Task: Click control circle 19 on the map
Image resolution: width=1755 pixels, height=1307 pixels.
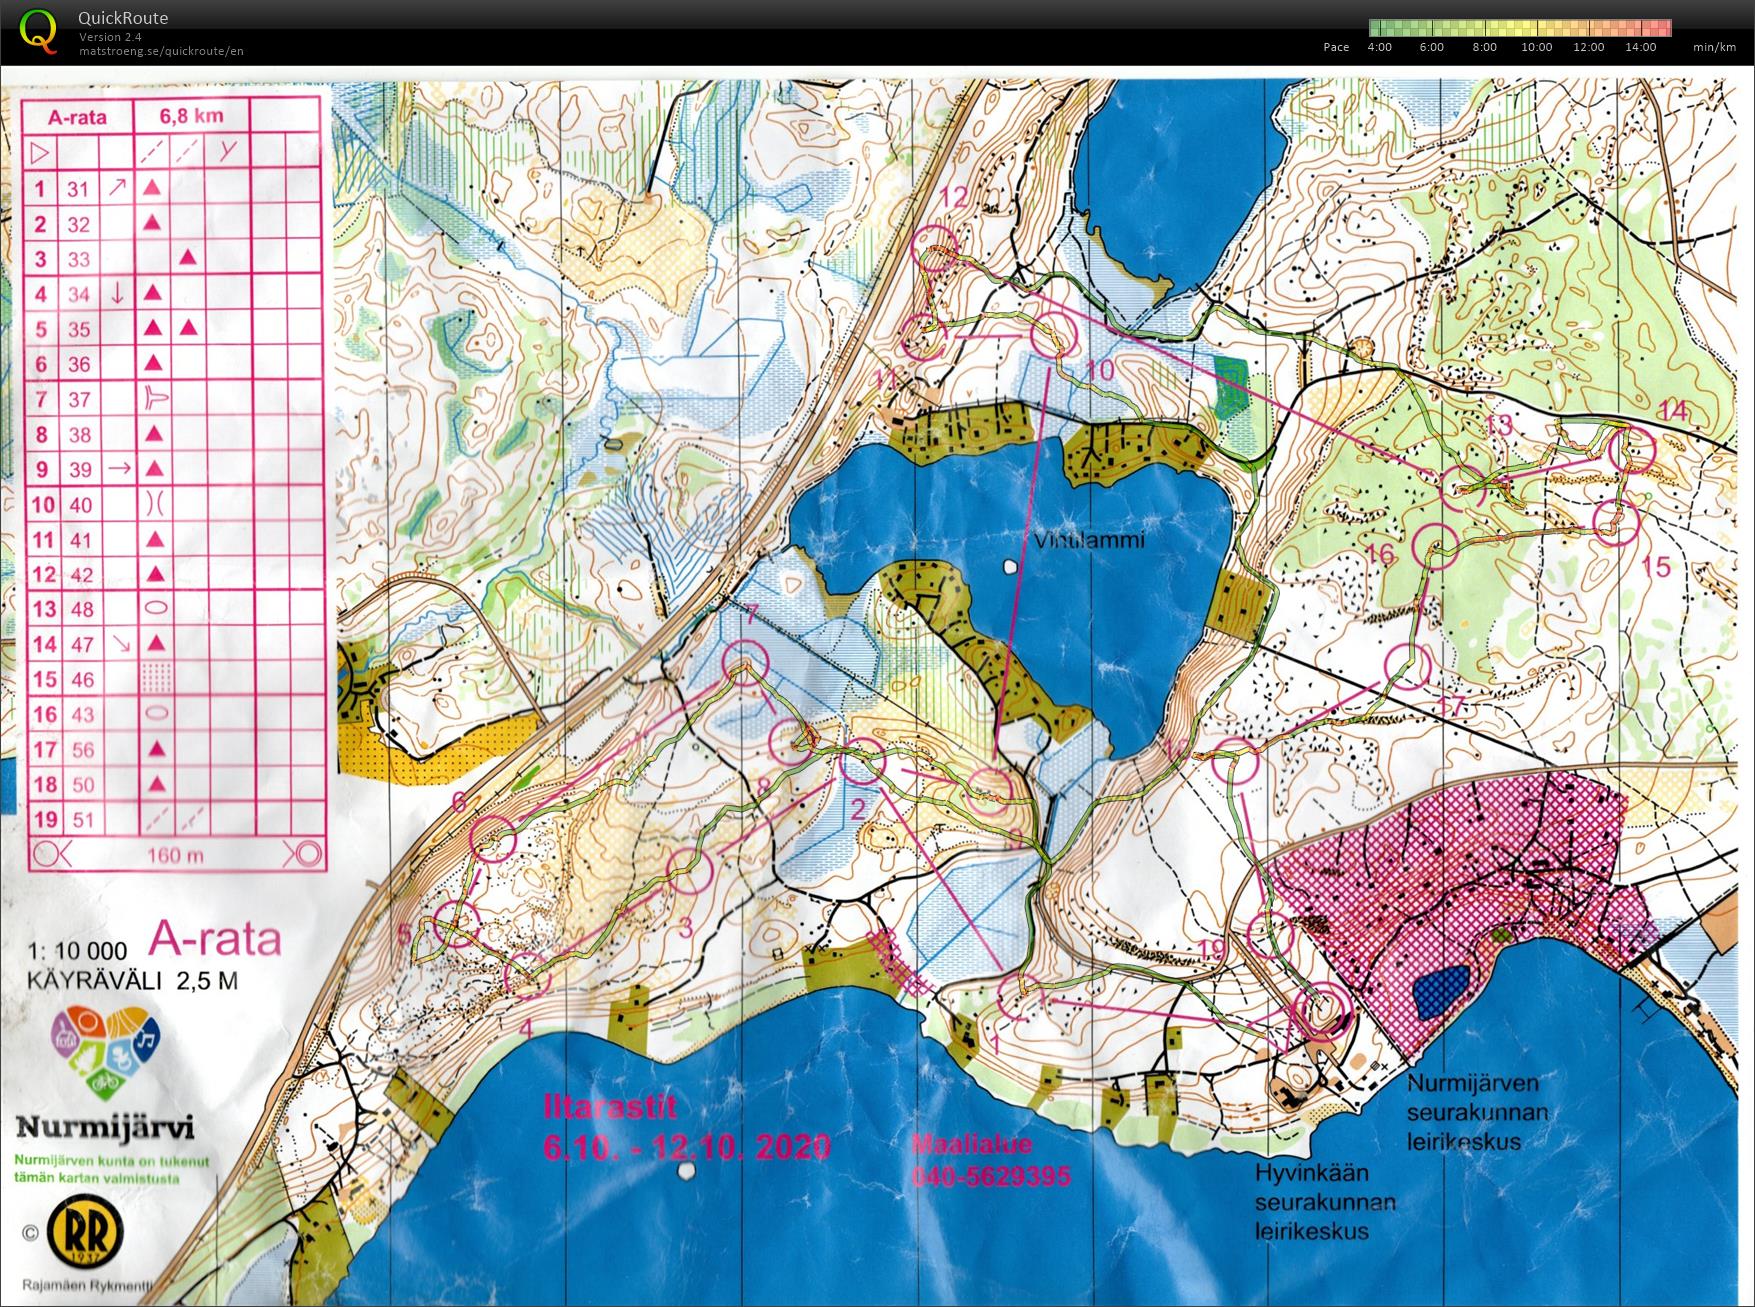Action: tap(1270, 933)
